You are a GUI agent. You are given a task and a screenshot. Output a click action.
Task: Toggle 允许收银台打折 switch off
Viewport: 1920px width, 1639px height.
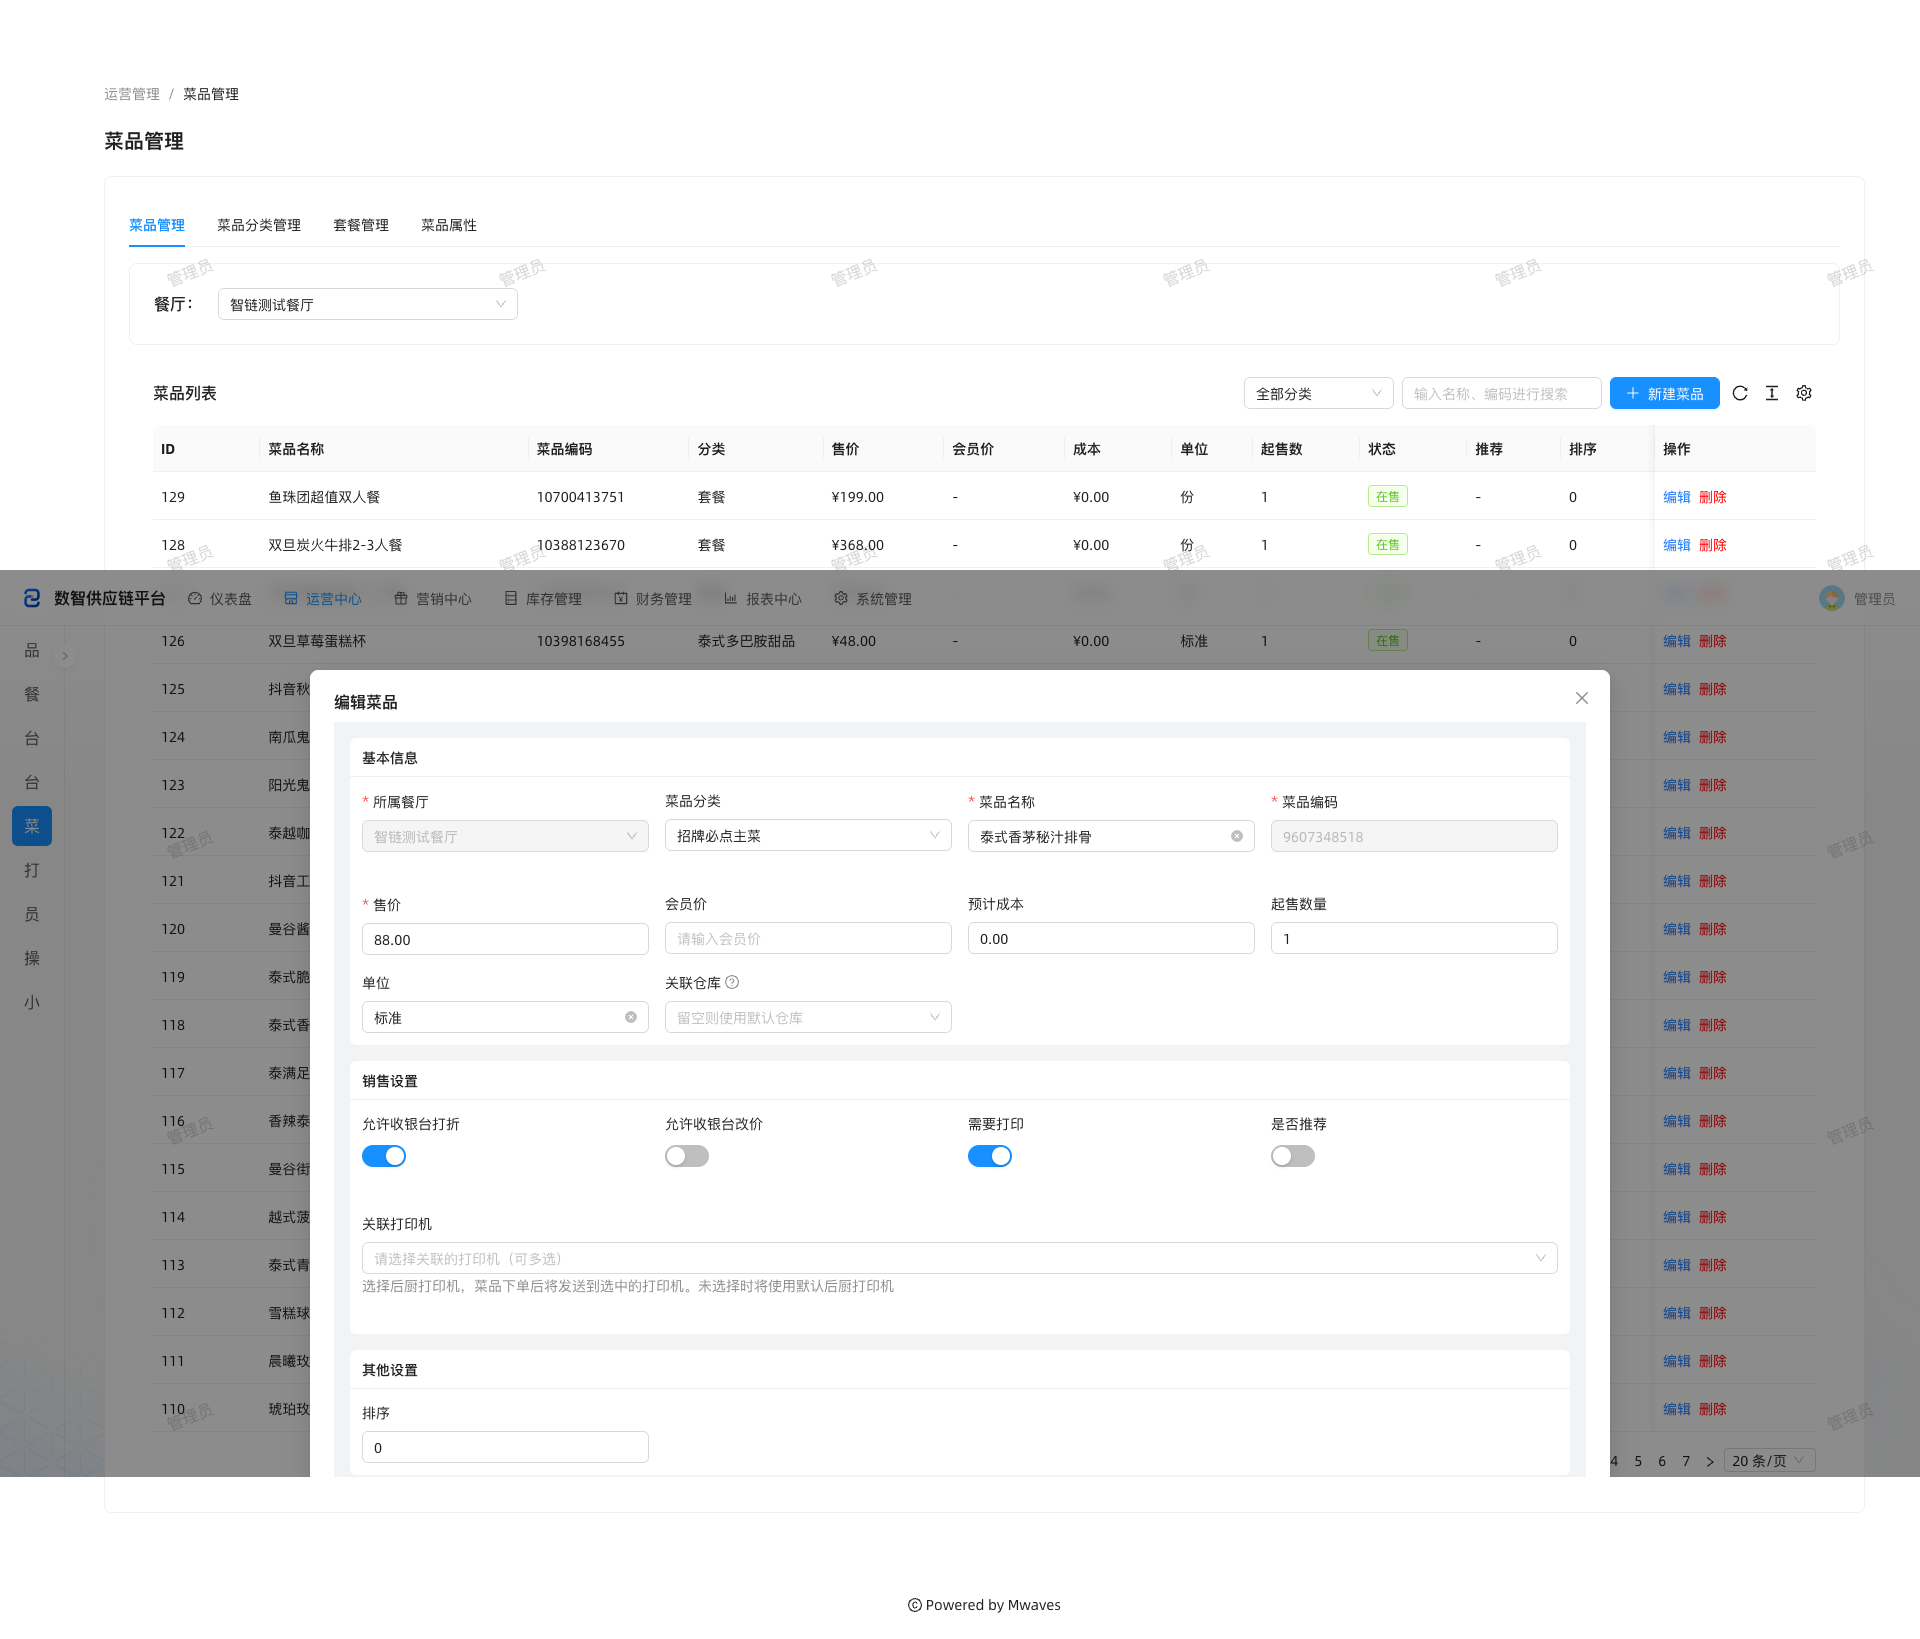pyautogui.click(x=384, y=1156)
